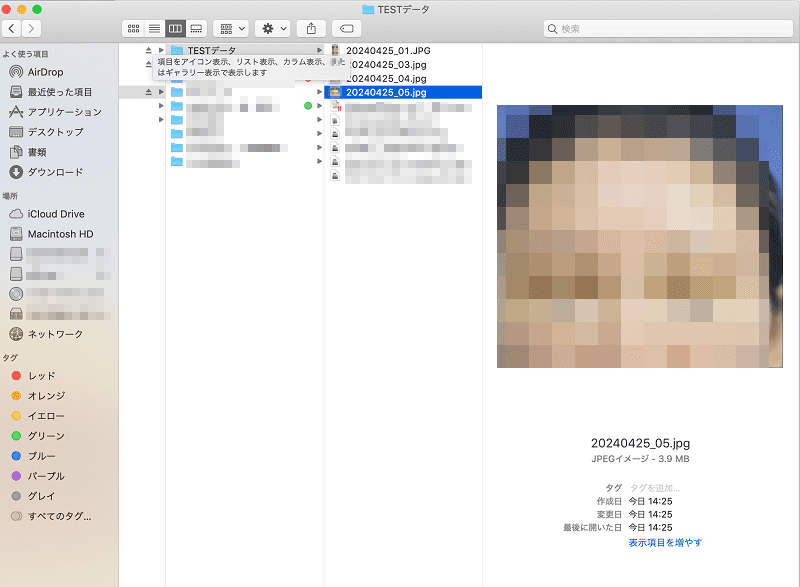Click the edit tags toolbar button
Screen dimensions: 800x587
tap(346, 29)
